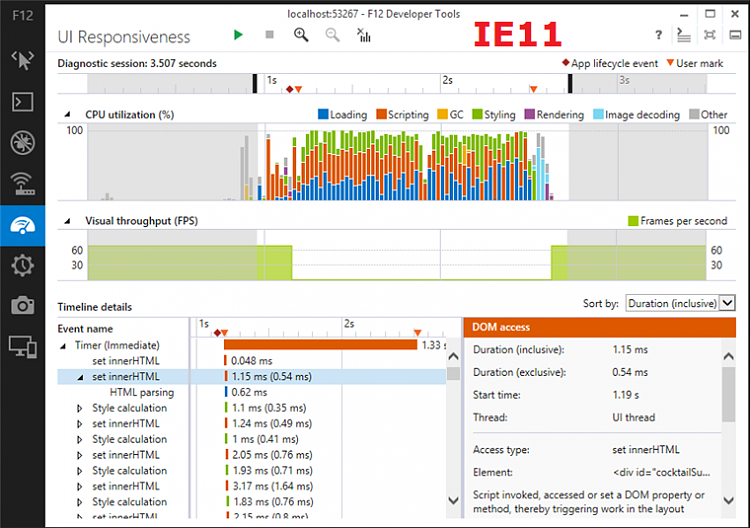
Task: Expand Style calculation 1 ms row
Action: [79, 440]
